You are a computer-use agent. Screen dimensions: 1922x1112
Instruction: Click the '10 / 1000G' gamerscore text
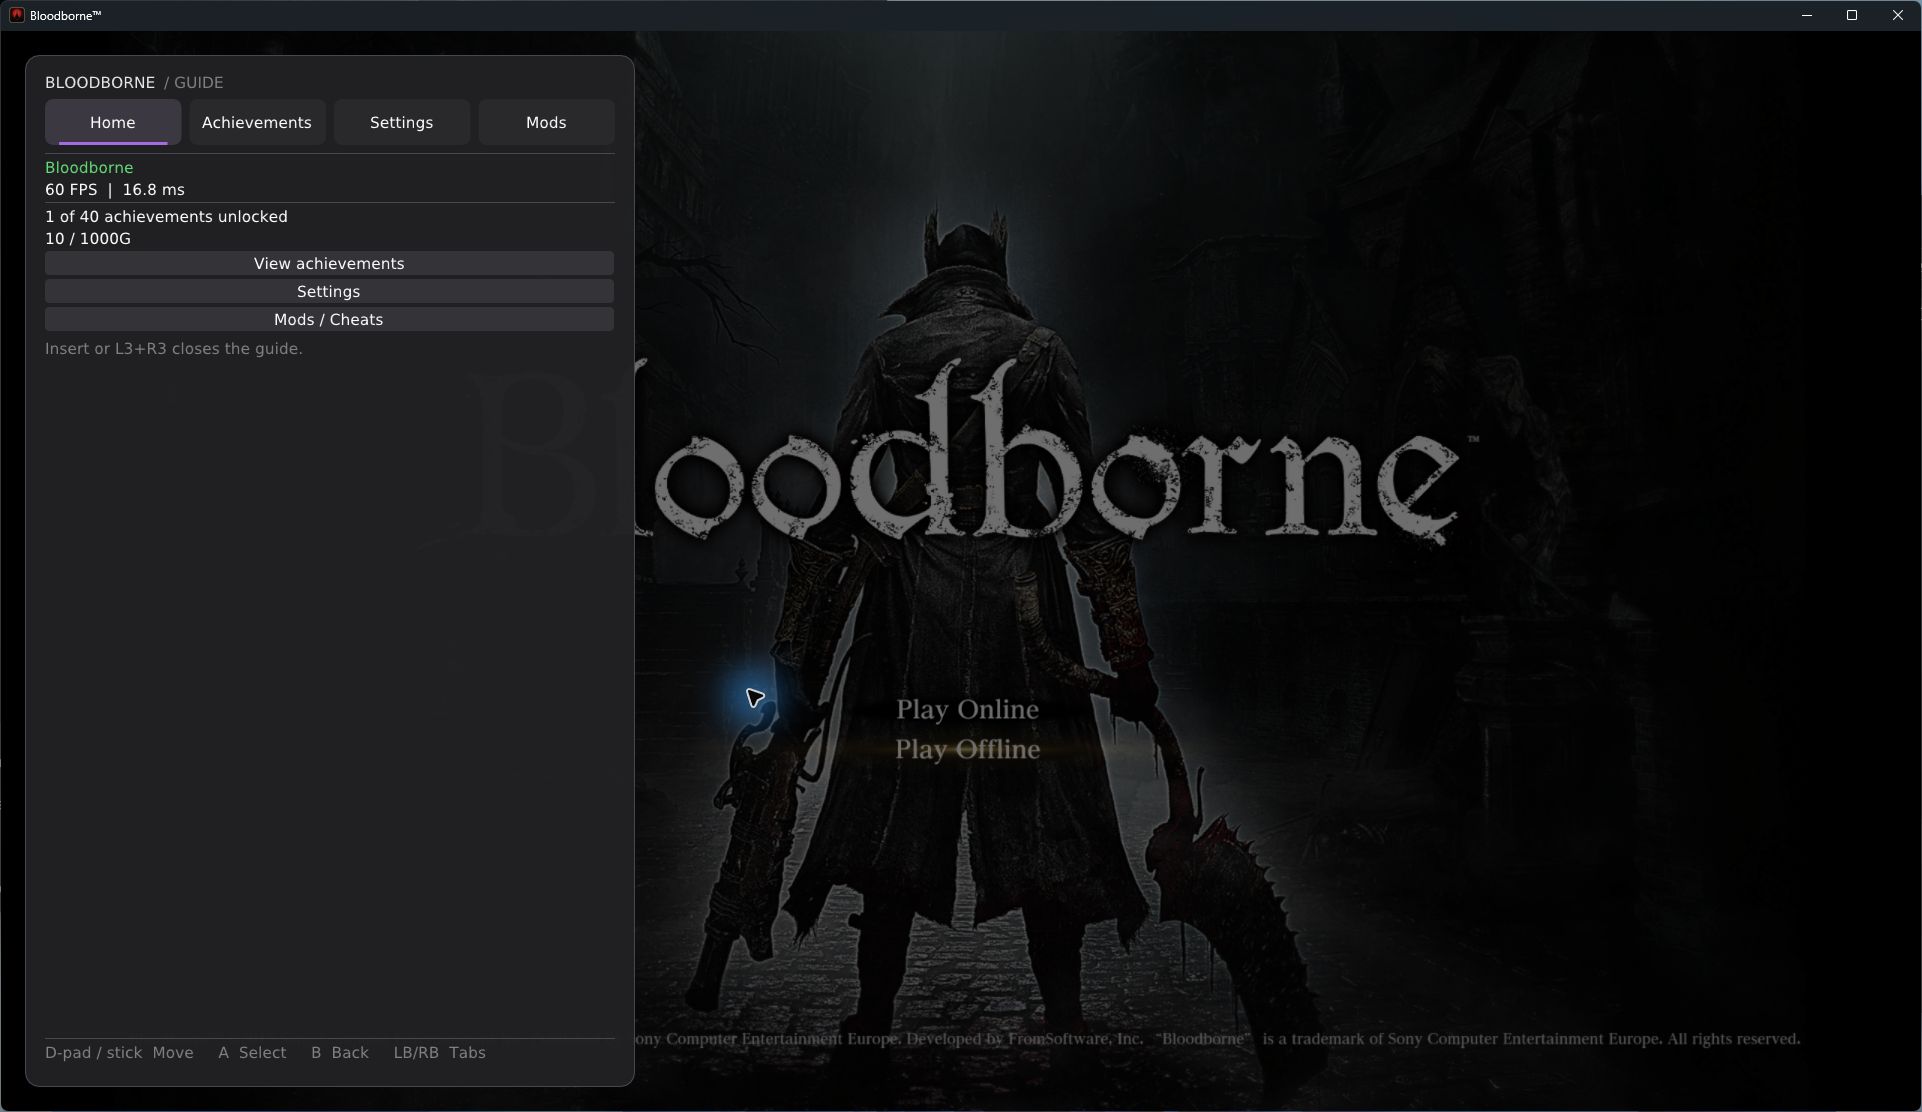[88, 238]
